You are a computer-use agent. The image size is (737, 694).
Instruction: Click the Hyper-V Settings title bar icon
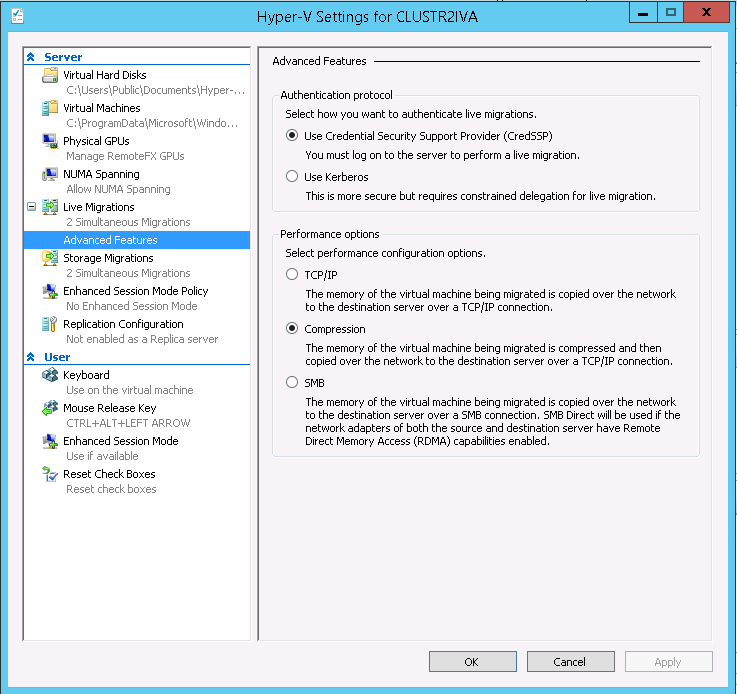[x=17, y=16]
